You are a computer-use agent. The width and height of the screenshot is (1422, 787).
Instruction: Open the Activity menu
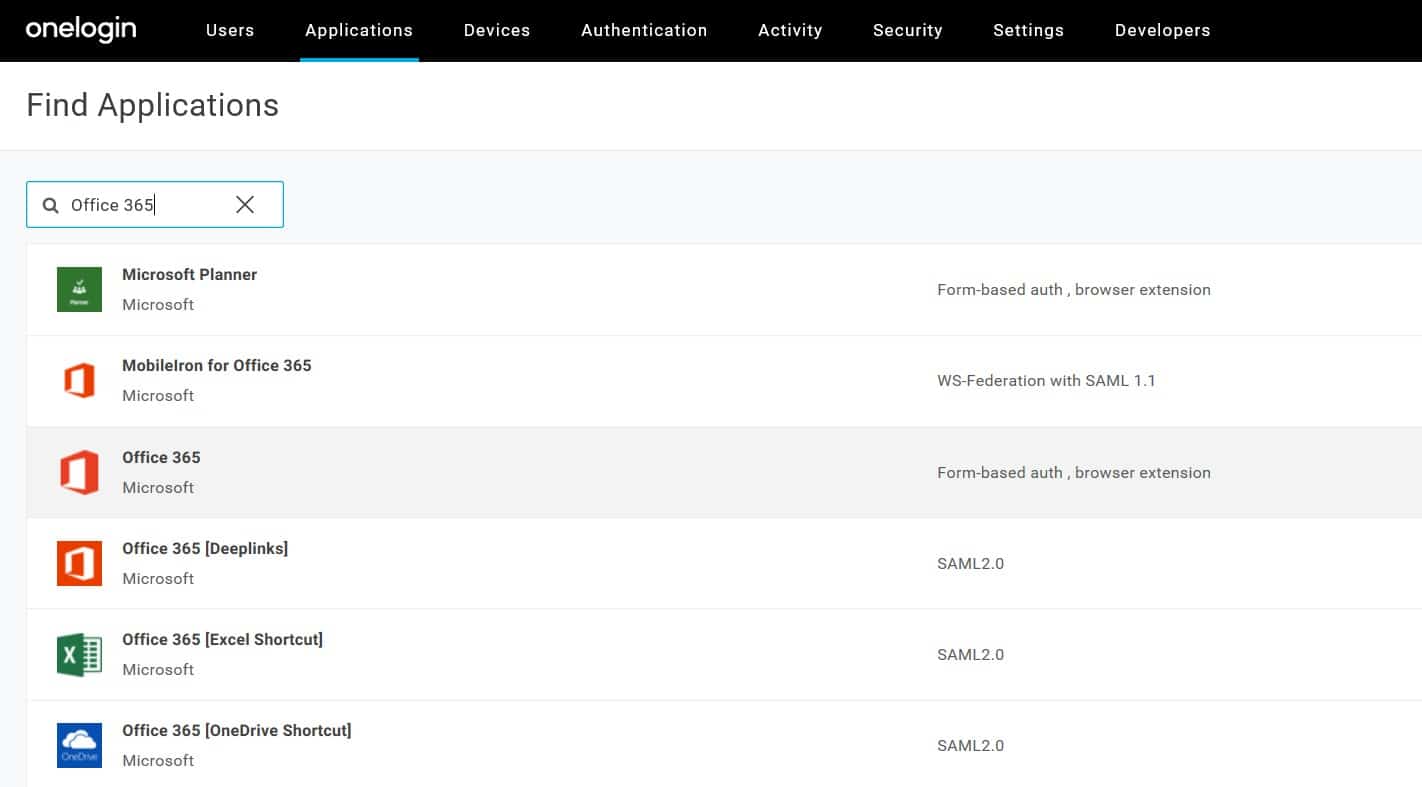click(x=790, y=30)
